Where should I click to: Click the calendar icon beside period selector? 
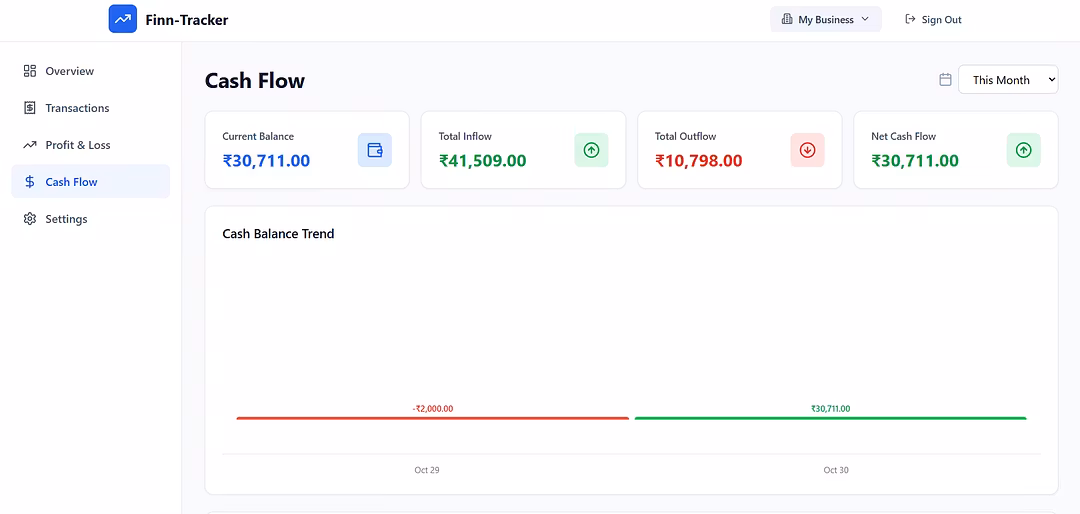945,80
